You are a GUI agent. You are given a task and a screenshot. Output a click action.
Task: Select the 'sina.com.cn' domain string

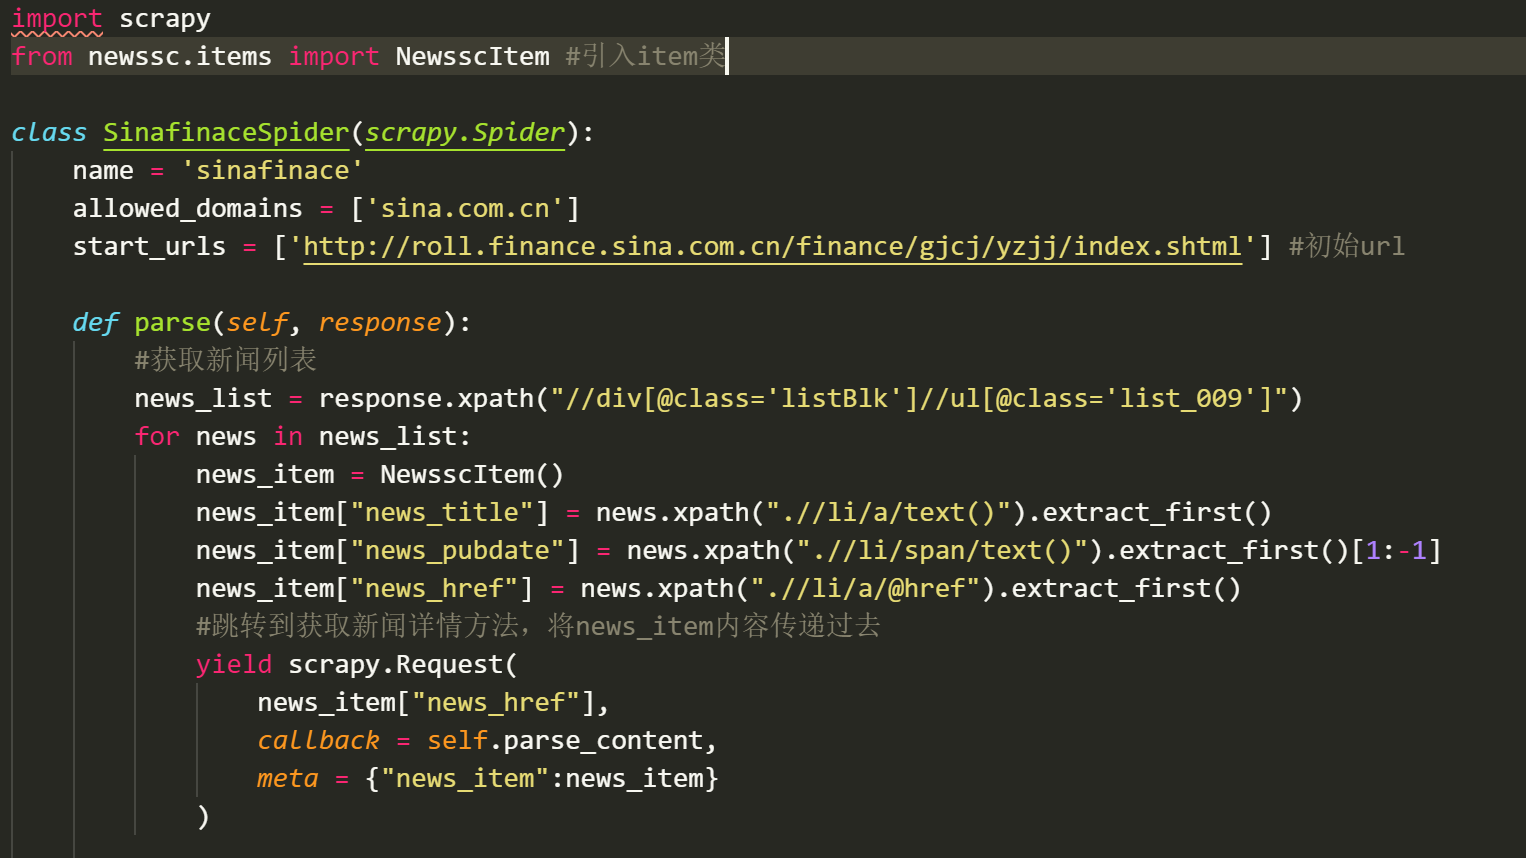pos(465,209)
